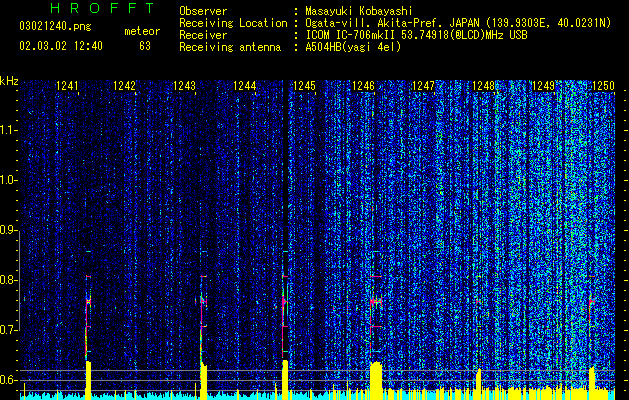This screenshot has height=400, width=629.
Task: Click the magenta echo trace after 1243
Action: click(202, 317)
